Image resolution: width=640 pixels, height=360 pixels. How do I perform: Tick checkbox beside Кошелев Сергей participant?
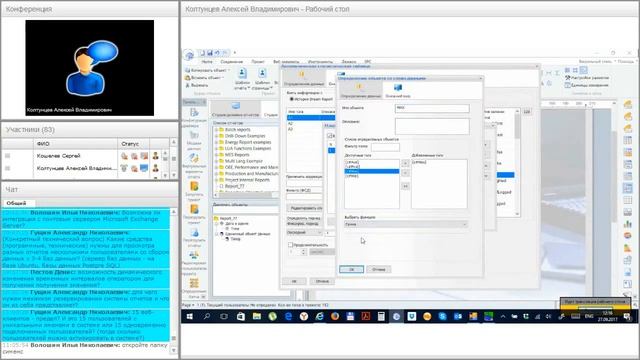click(8, 156)
